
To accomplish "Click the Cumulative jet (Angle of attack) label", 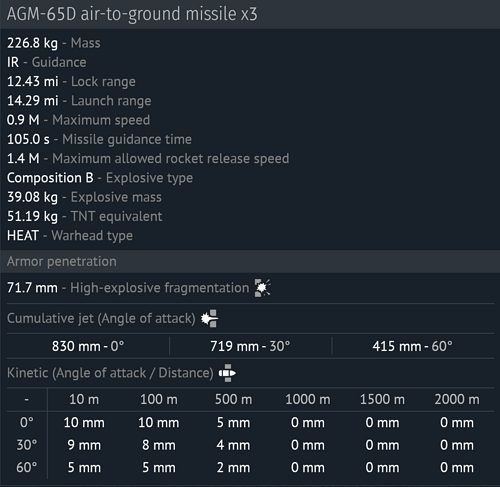I will [x=101, y=318].
